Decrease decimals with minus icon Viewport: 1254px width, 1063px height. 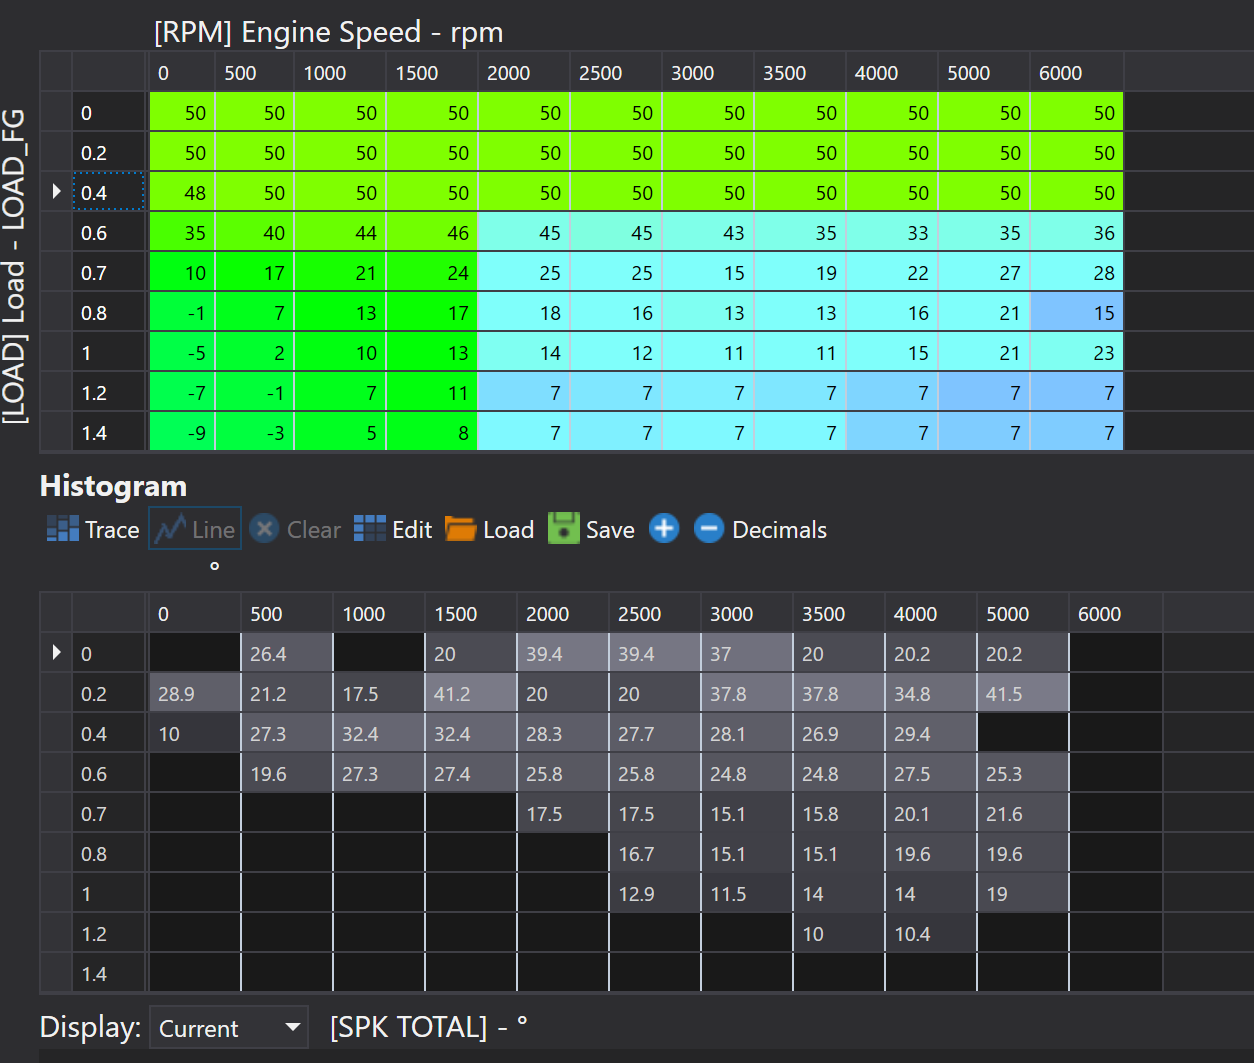(708, 529)
